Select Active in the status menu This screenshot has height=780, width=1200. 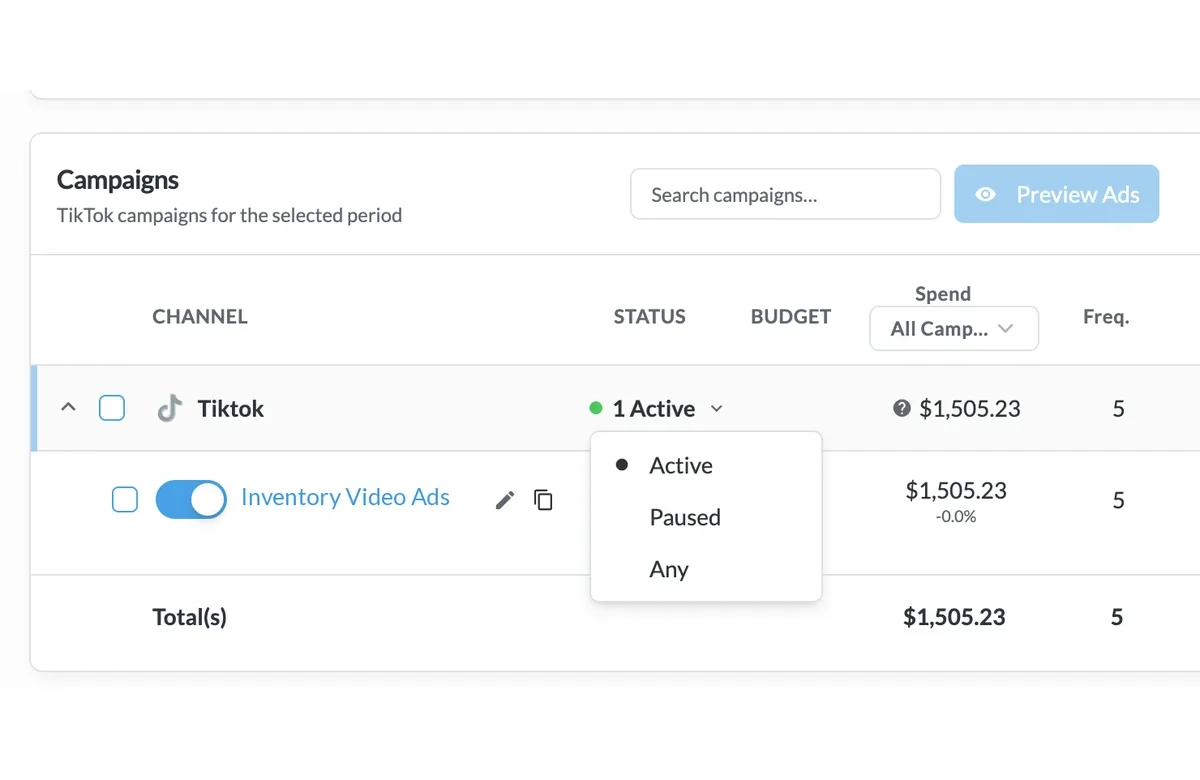point(706,465)
